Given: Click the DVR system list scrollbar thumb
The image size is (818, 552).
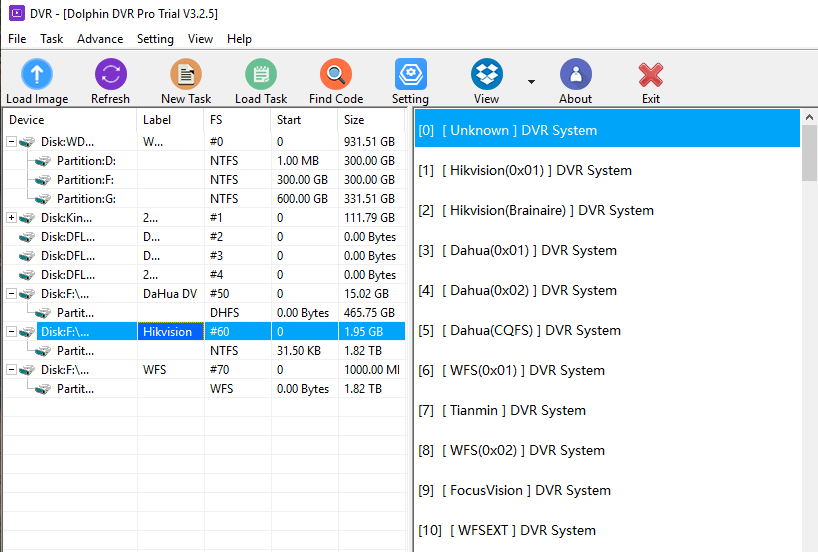Looking at the screenshot, I should point(810,153).
